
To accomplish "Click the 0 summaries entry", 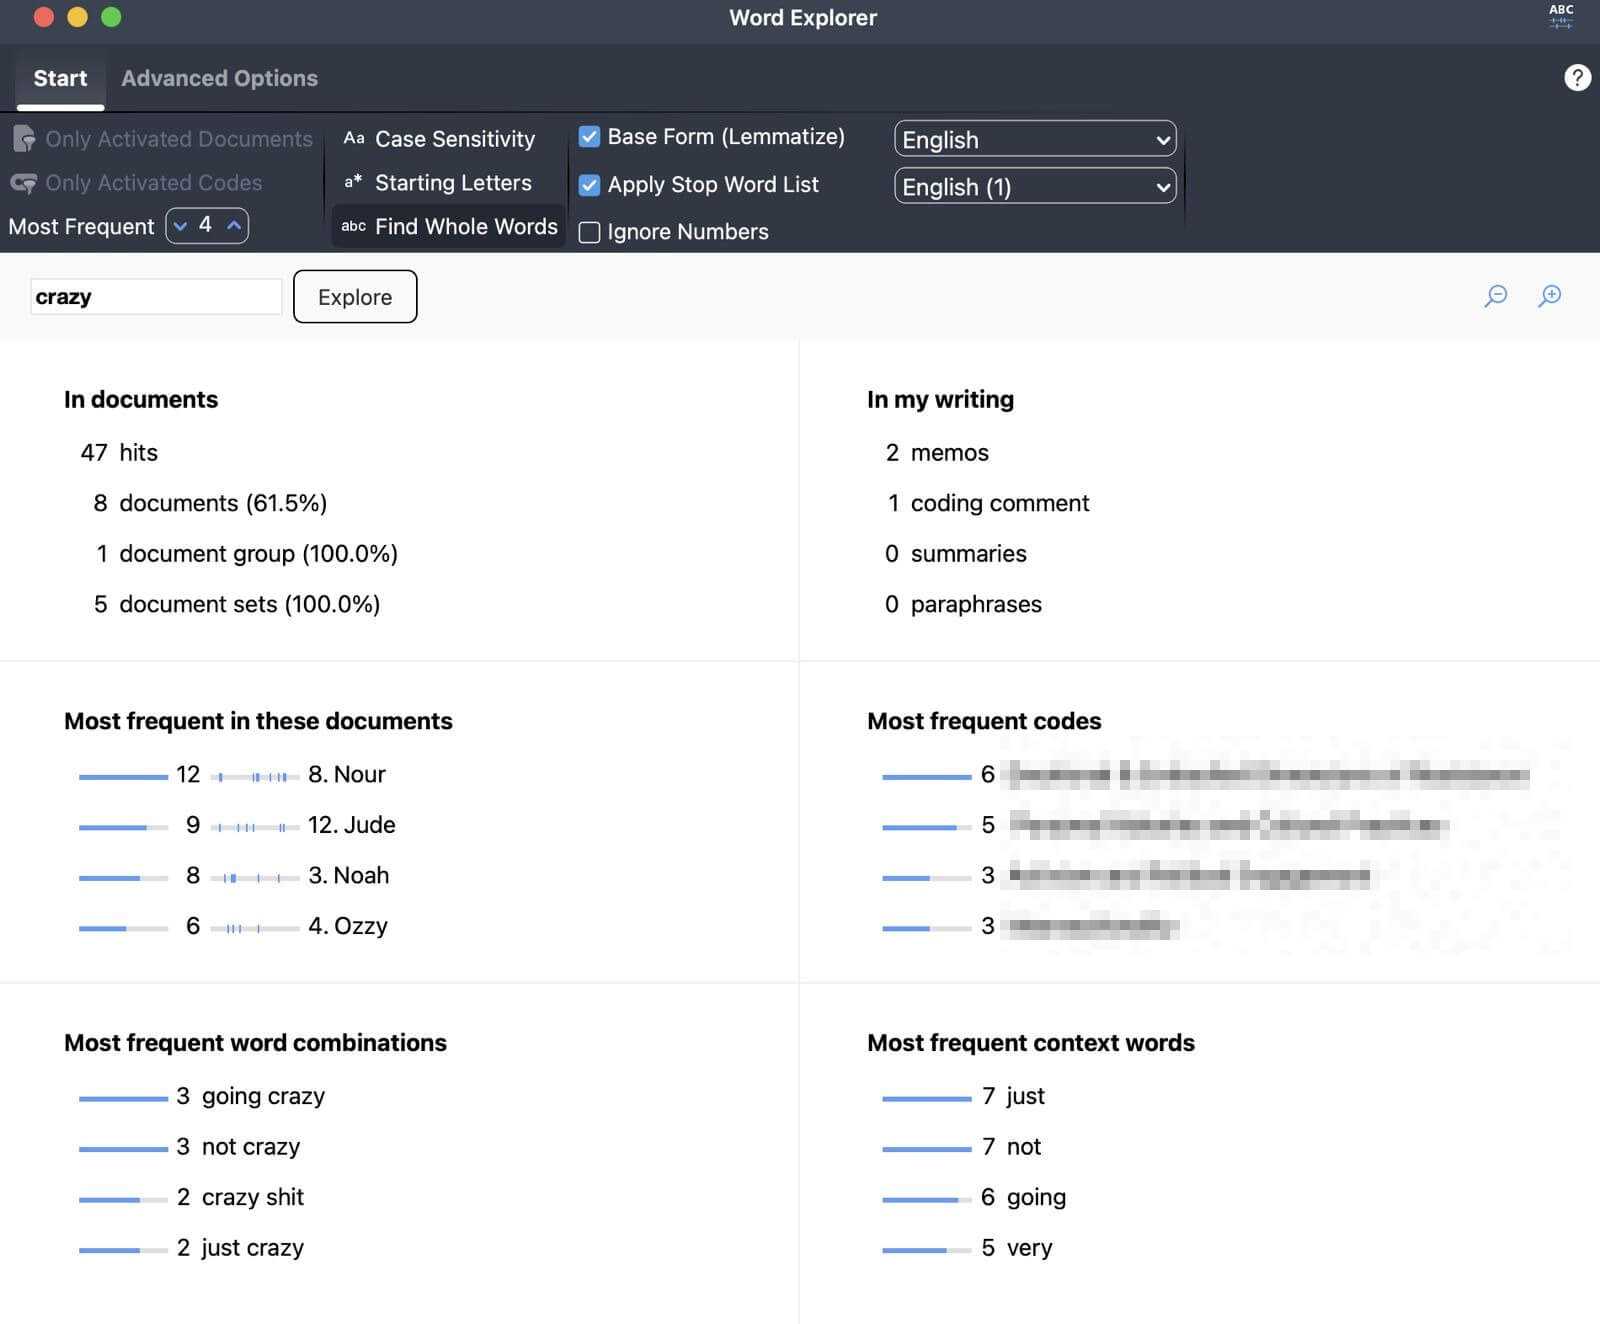I will click(955, 554).
